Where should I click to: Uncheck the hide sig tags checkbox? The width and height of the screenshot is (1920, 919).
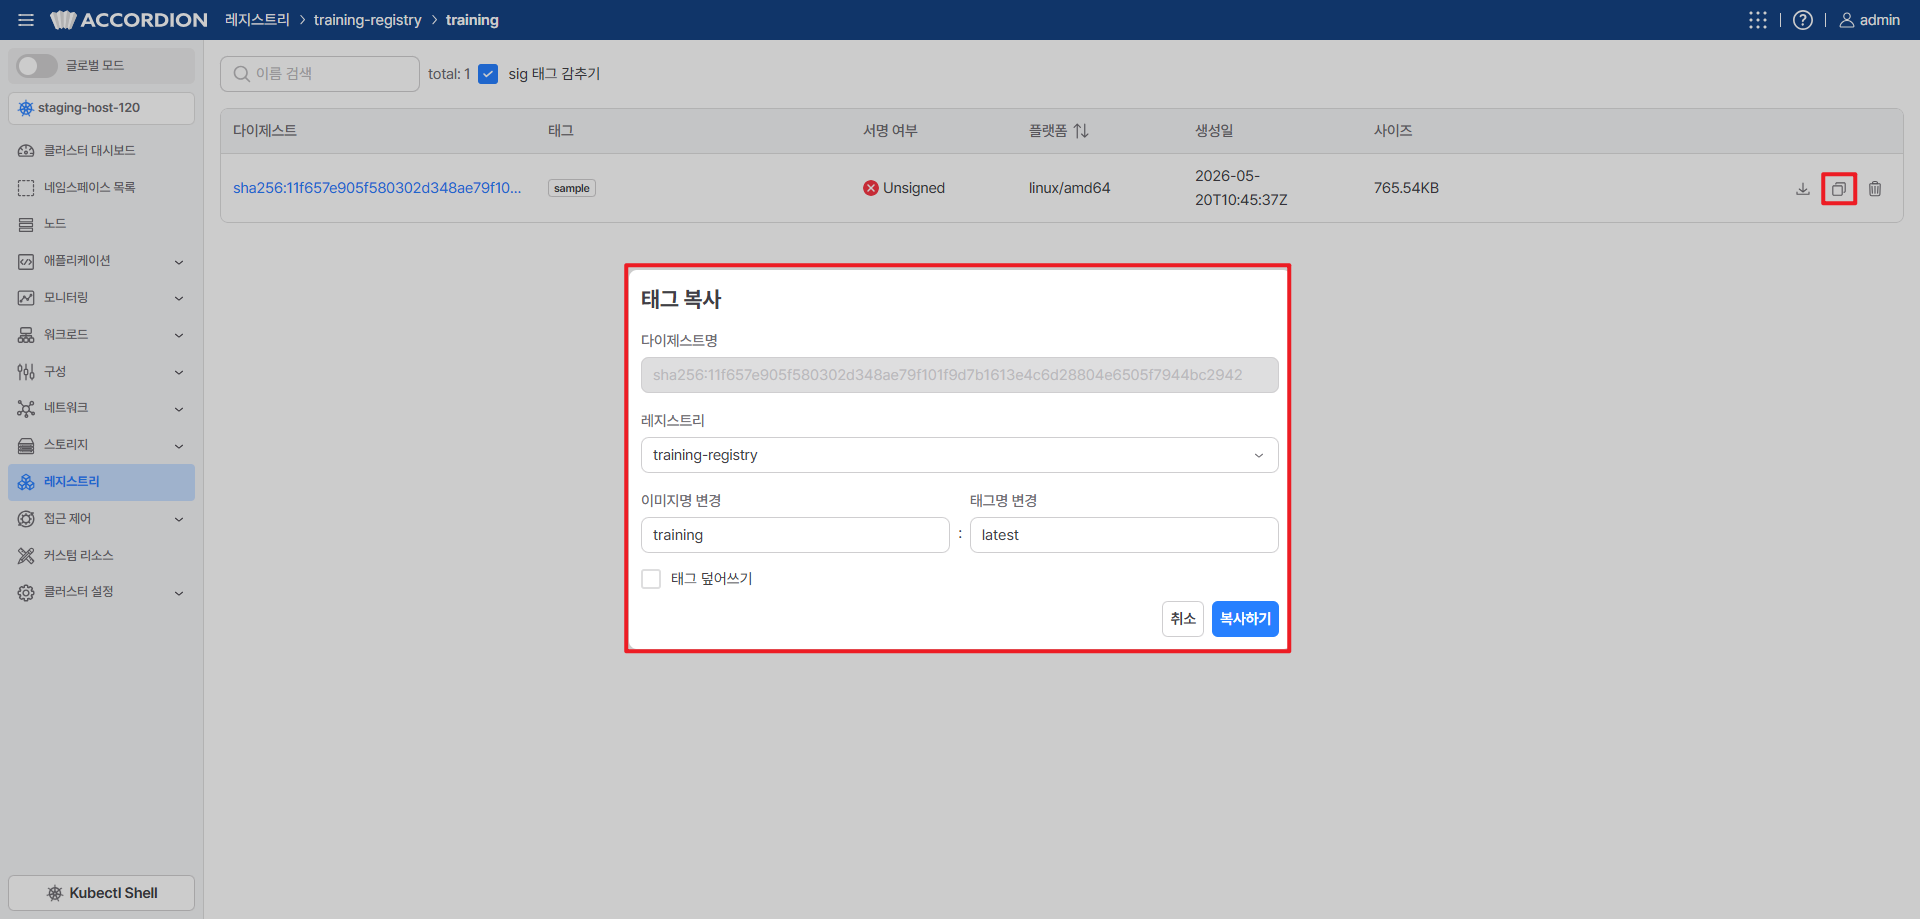click(x=488, y=74)
